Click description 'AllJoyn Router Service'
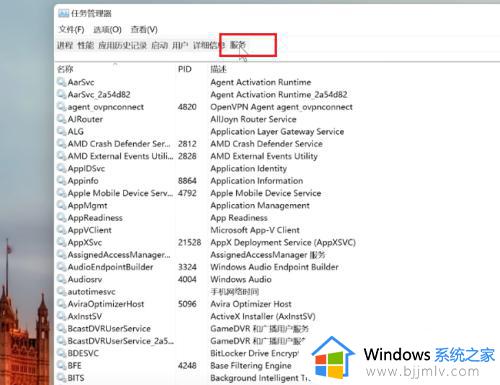The height and width of the screenshot is (385, 500). click(253, 119)
